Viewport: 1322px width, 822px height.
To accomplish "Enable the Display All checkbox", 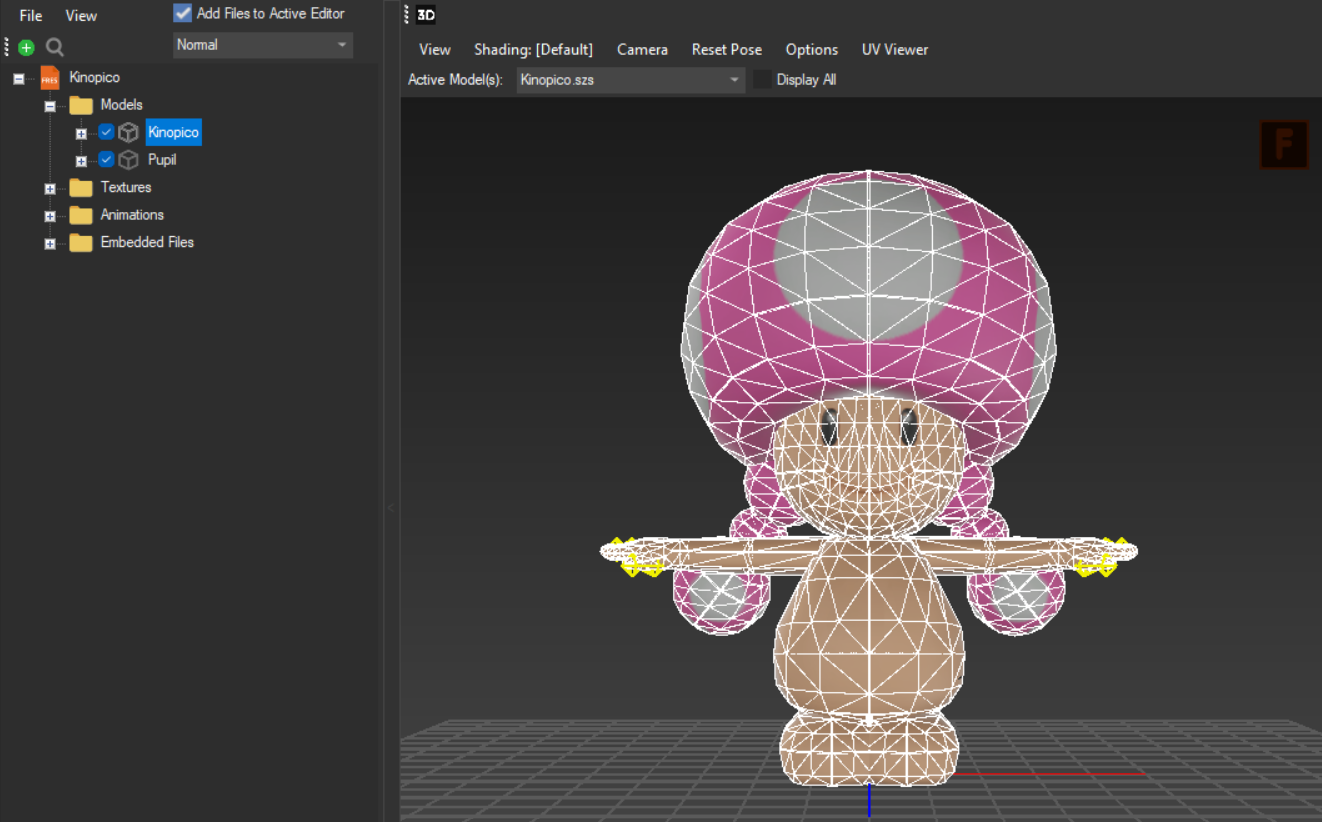I will tap(762, 80).
